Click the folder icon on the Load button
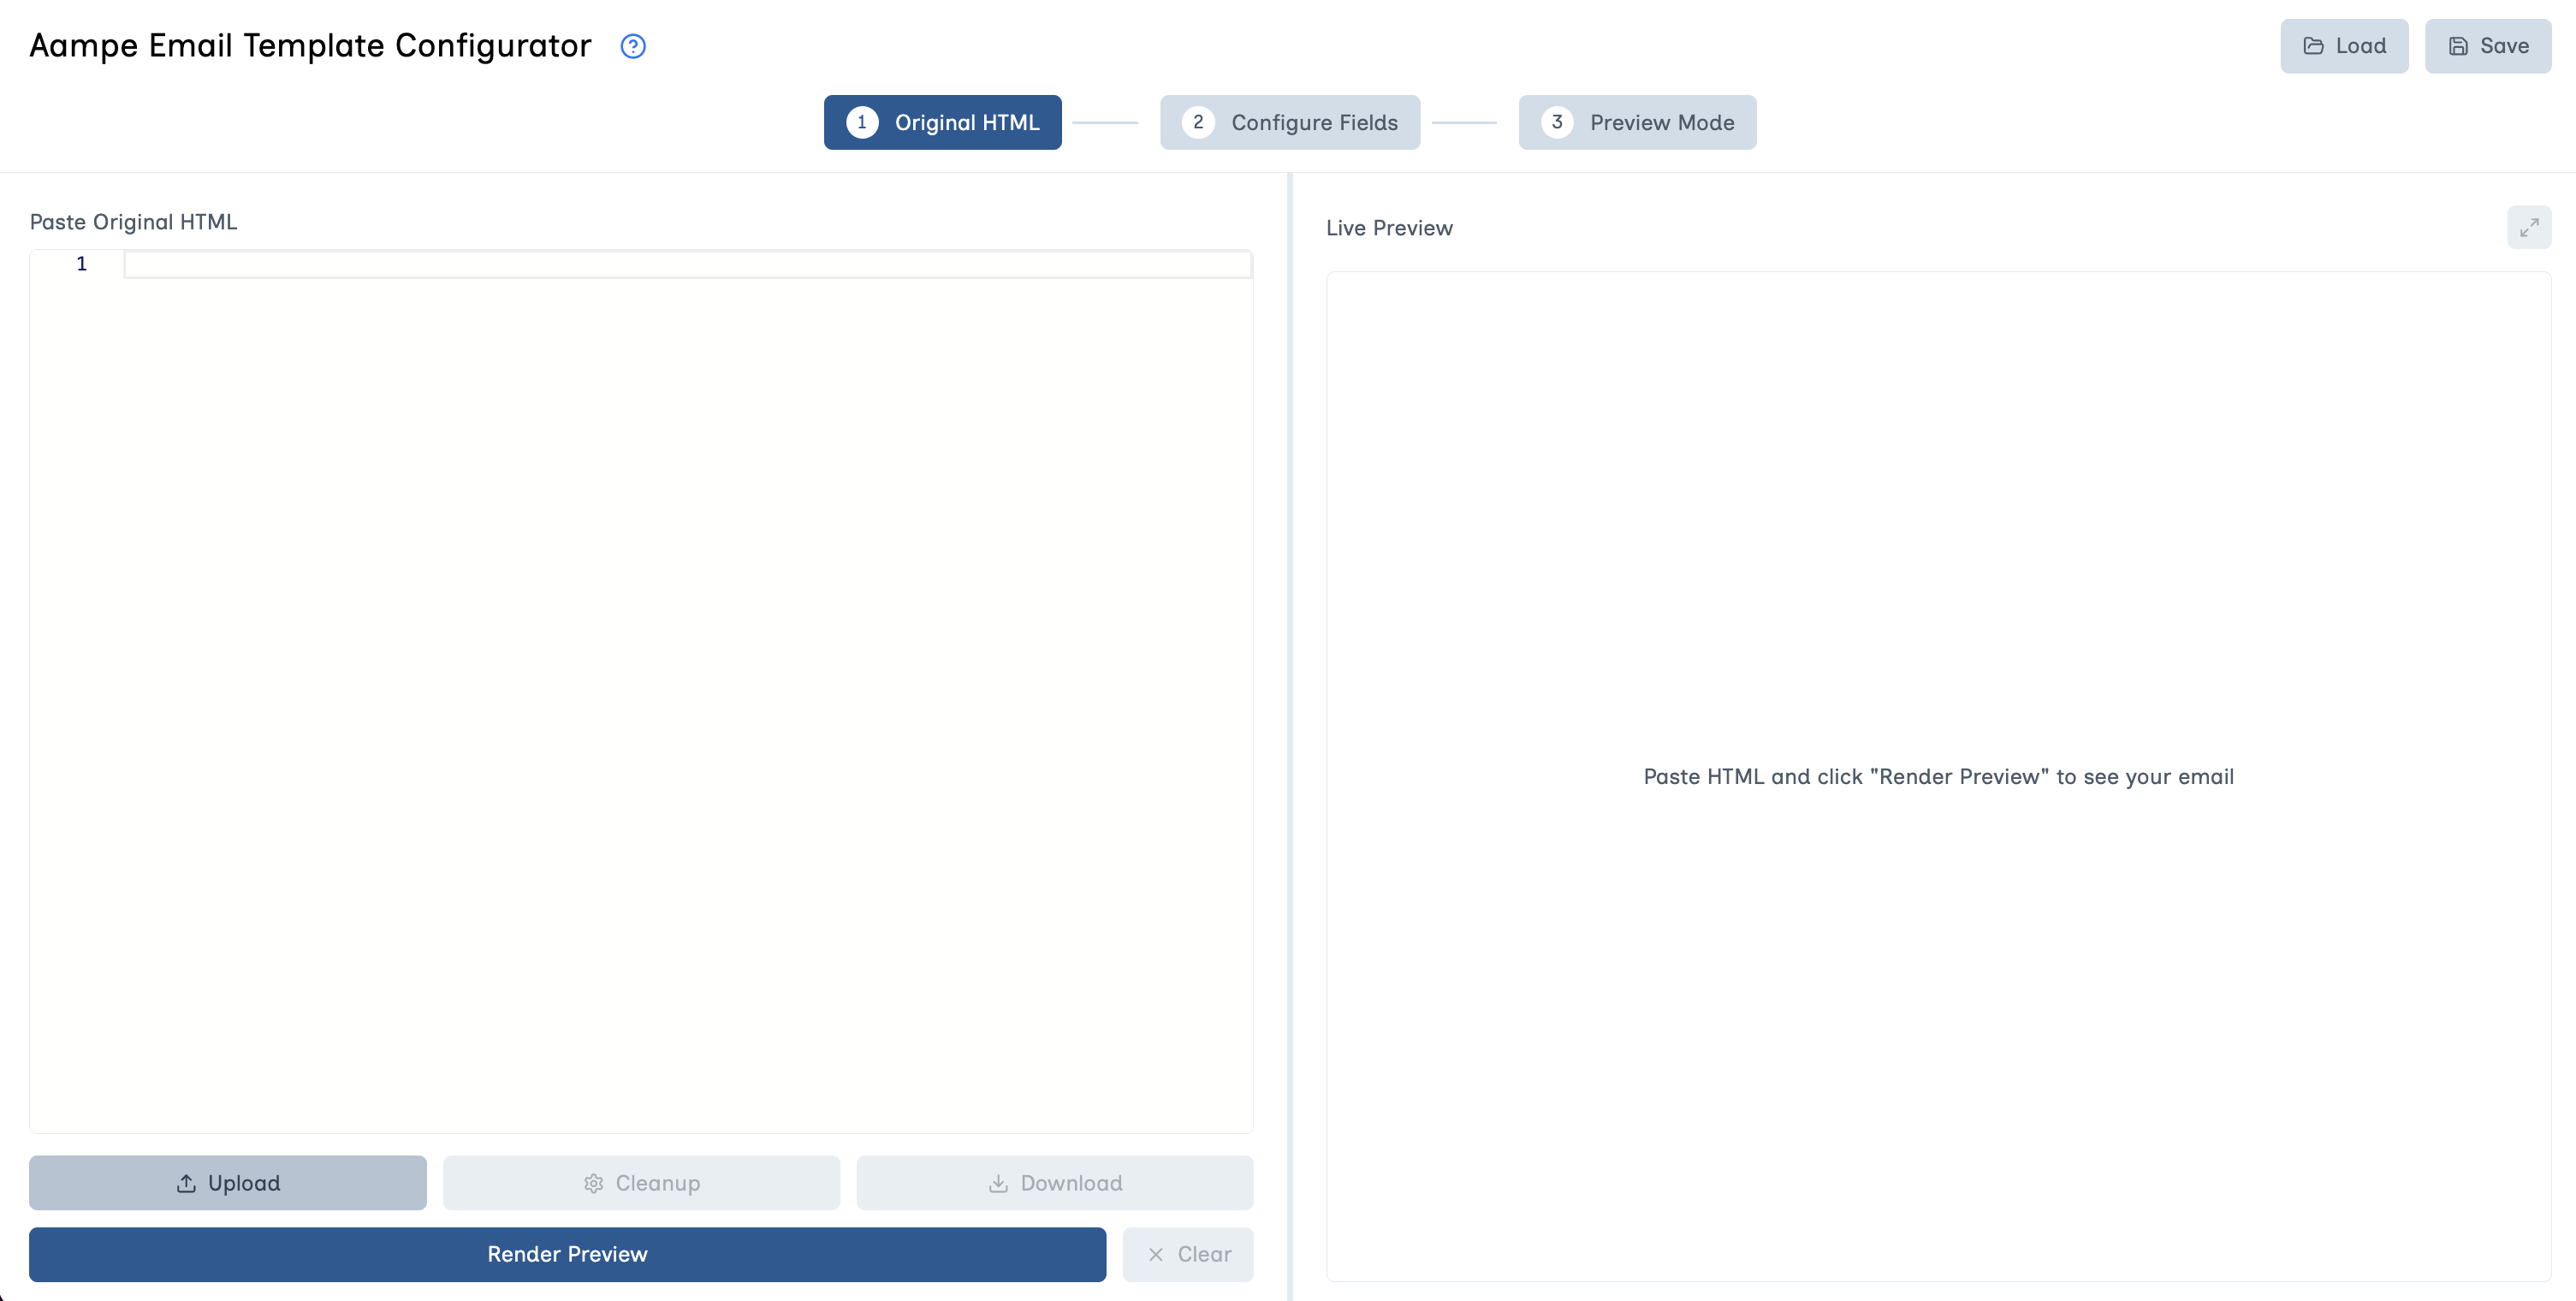2576x1301 pixels. pos(2313,45)
